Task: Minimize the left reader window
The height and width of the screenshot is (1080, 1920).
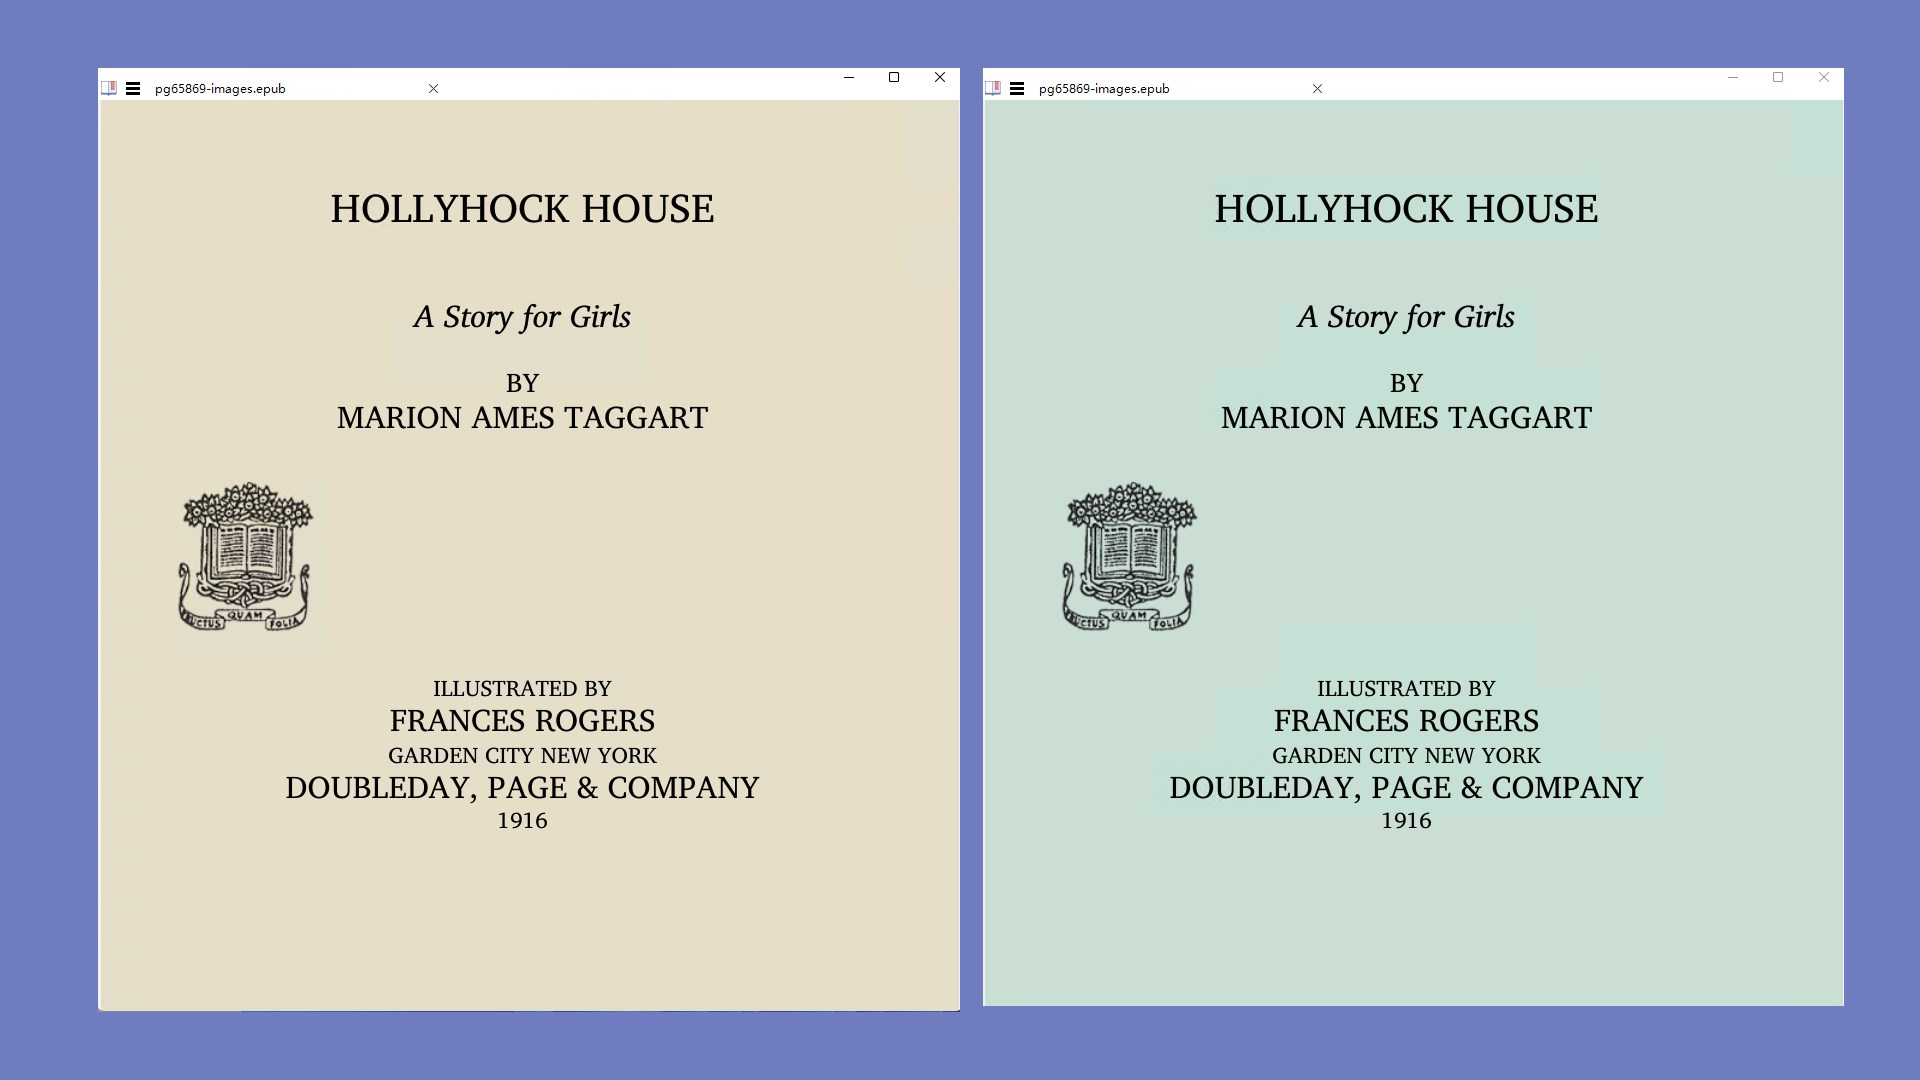Action: point(849,77)
